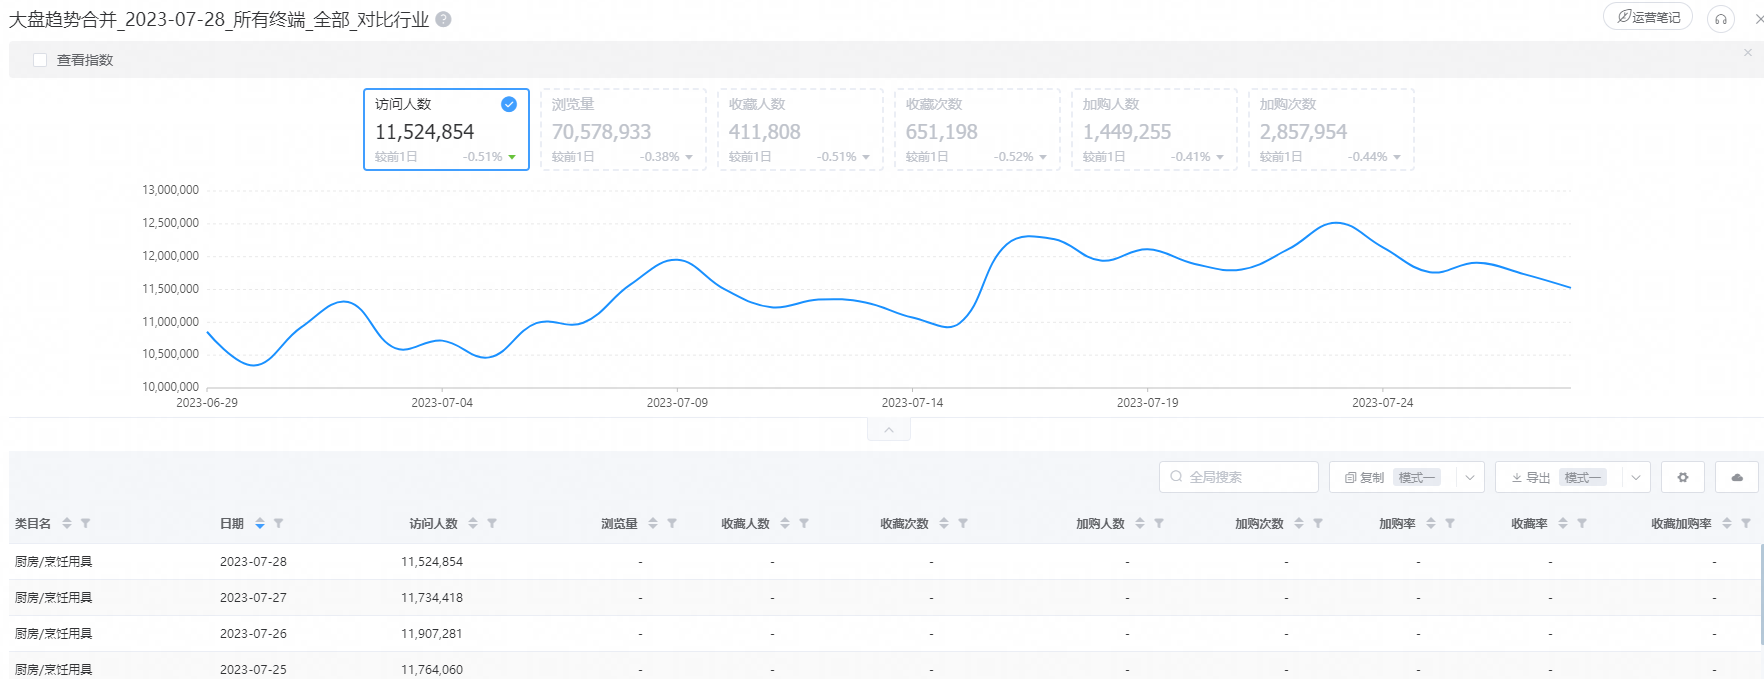Image resolution: width=1764 pixels, height=679 pixels.
Task: Filter the 收藏次数 column
Action: 963,523
